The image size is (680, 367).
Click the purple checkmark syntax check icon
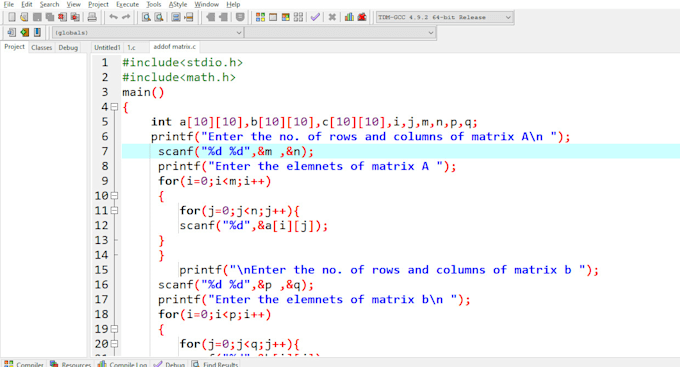(x=315, y=17)
